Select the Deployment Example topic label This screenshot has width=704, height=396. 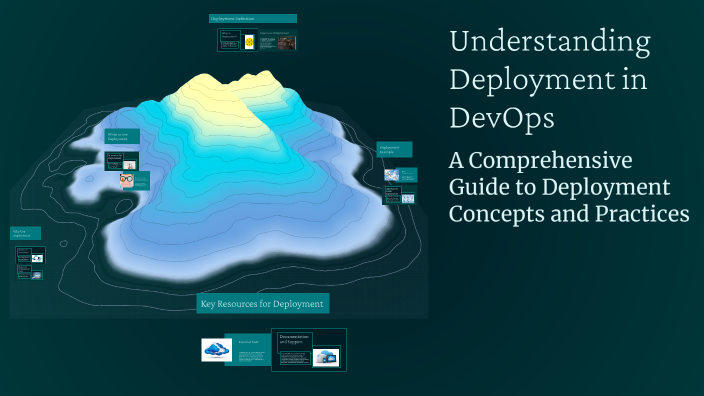point(394,150)
